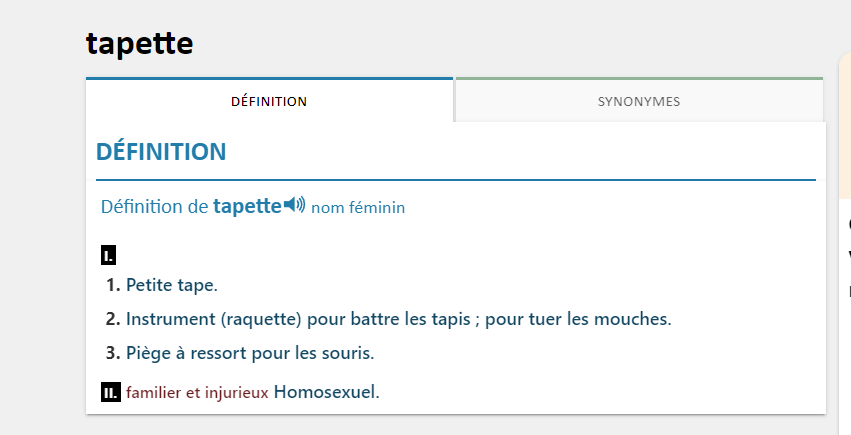Click the black section marker II.
851x435 pixels.
pyautogui.click(x=111, y=392)
